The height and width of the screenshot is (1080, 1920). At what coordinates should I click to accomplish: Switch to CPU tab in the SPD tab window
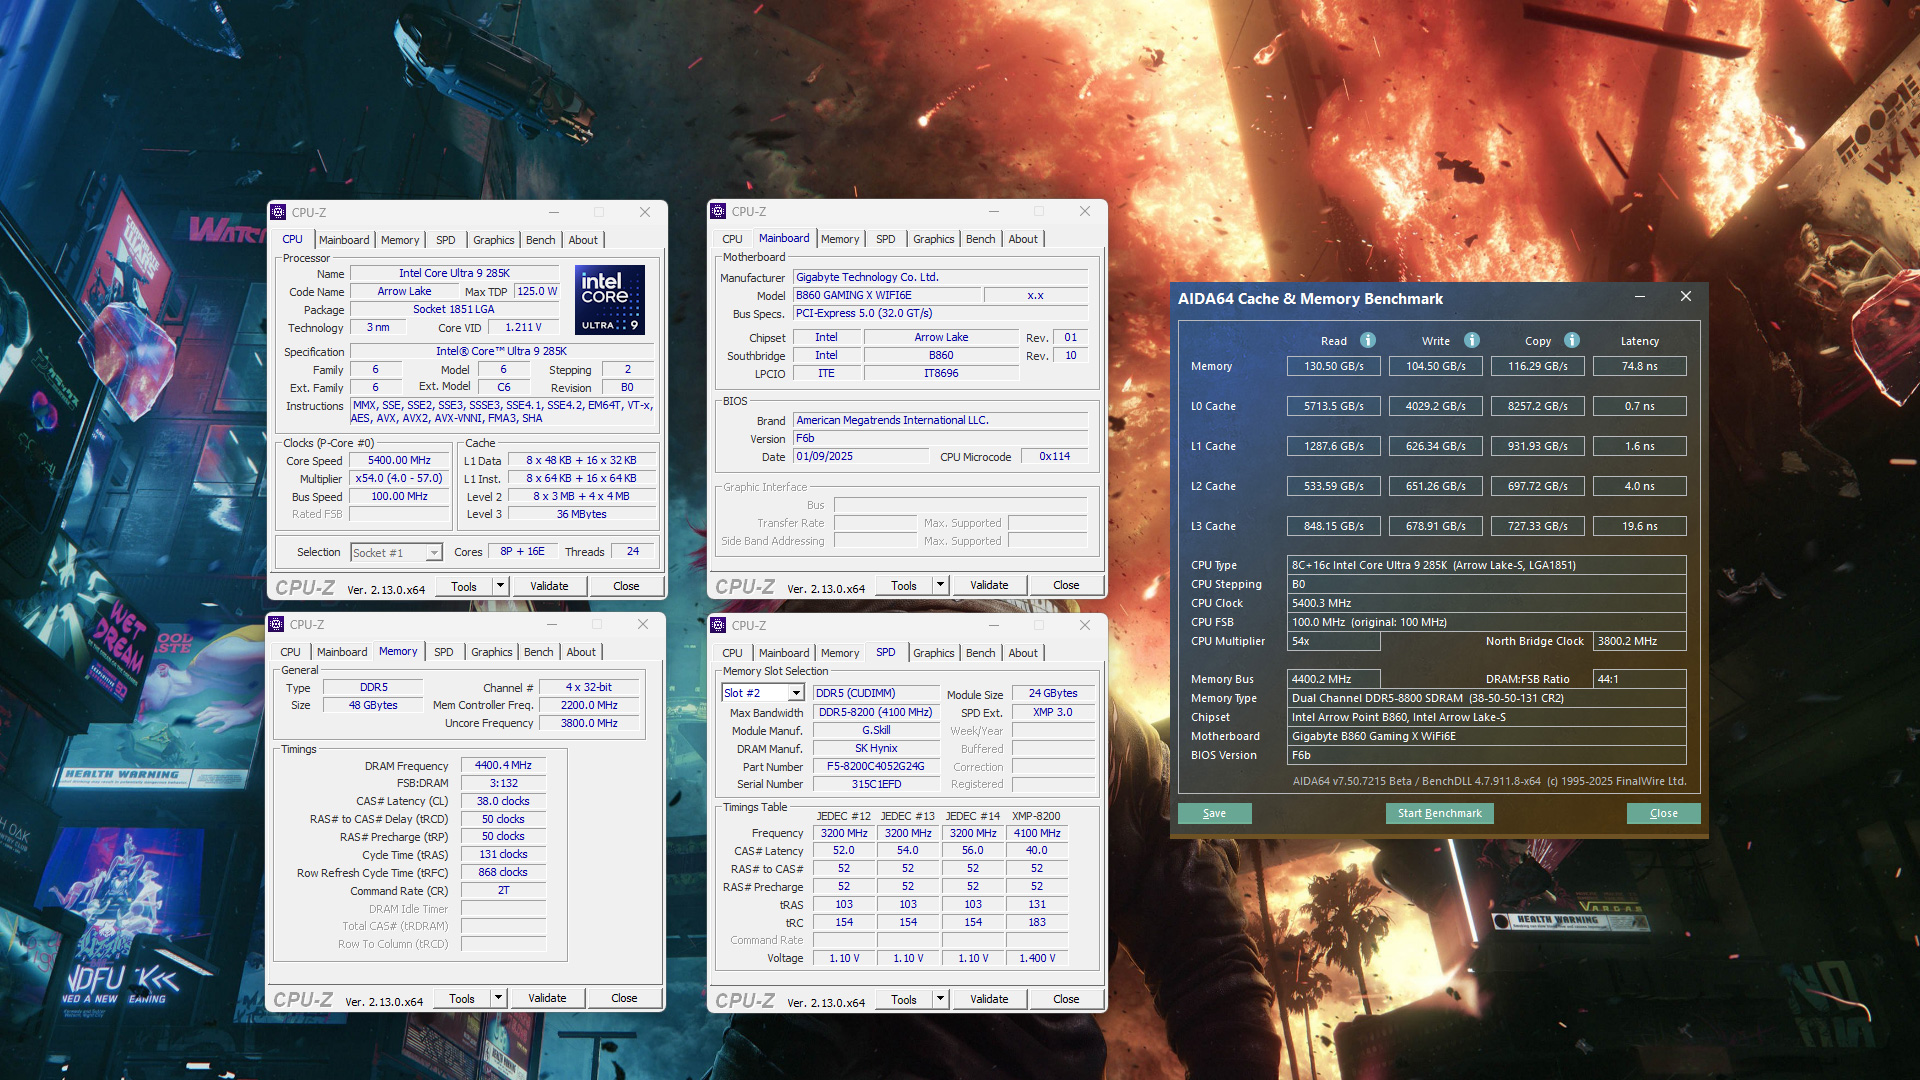tap(733, 653)
